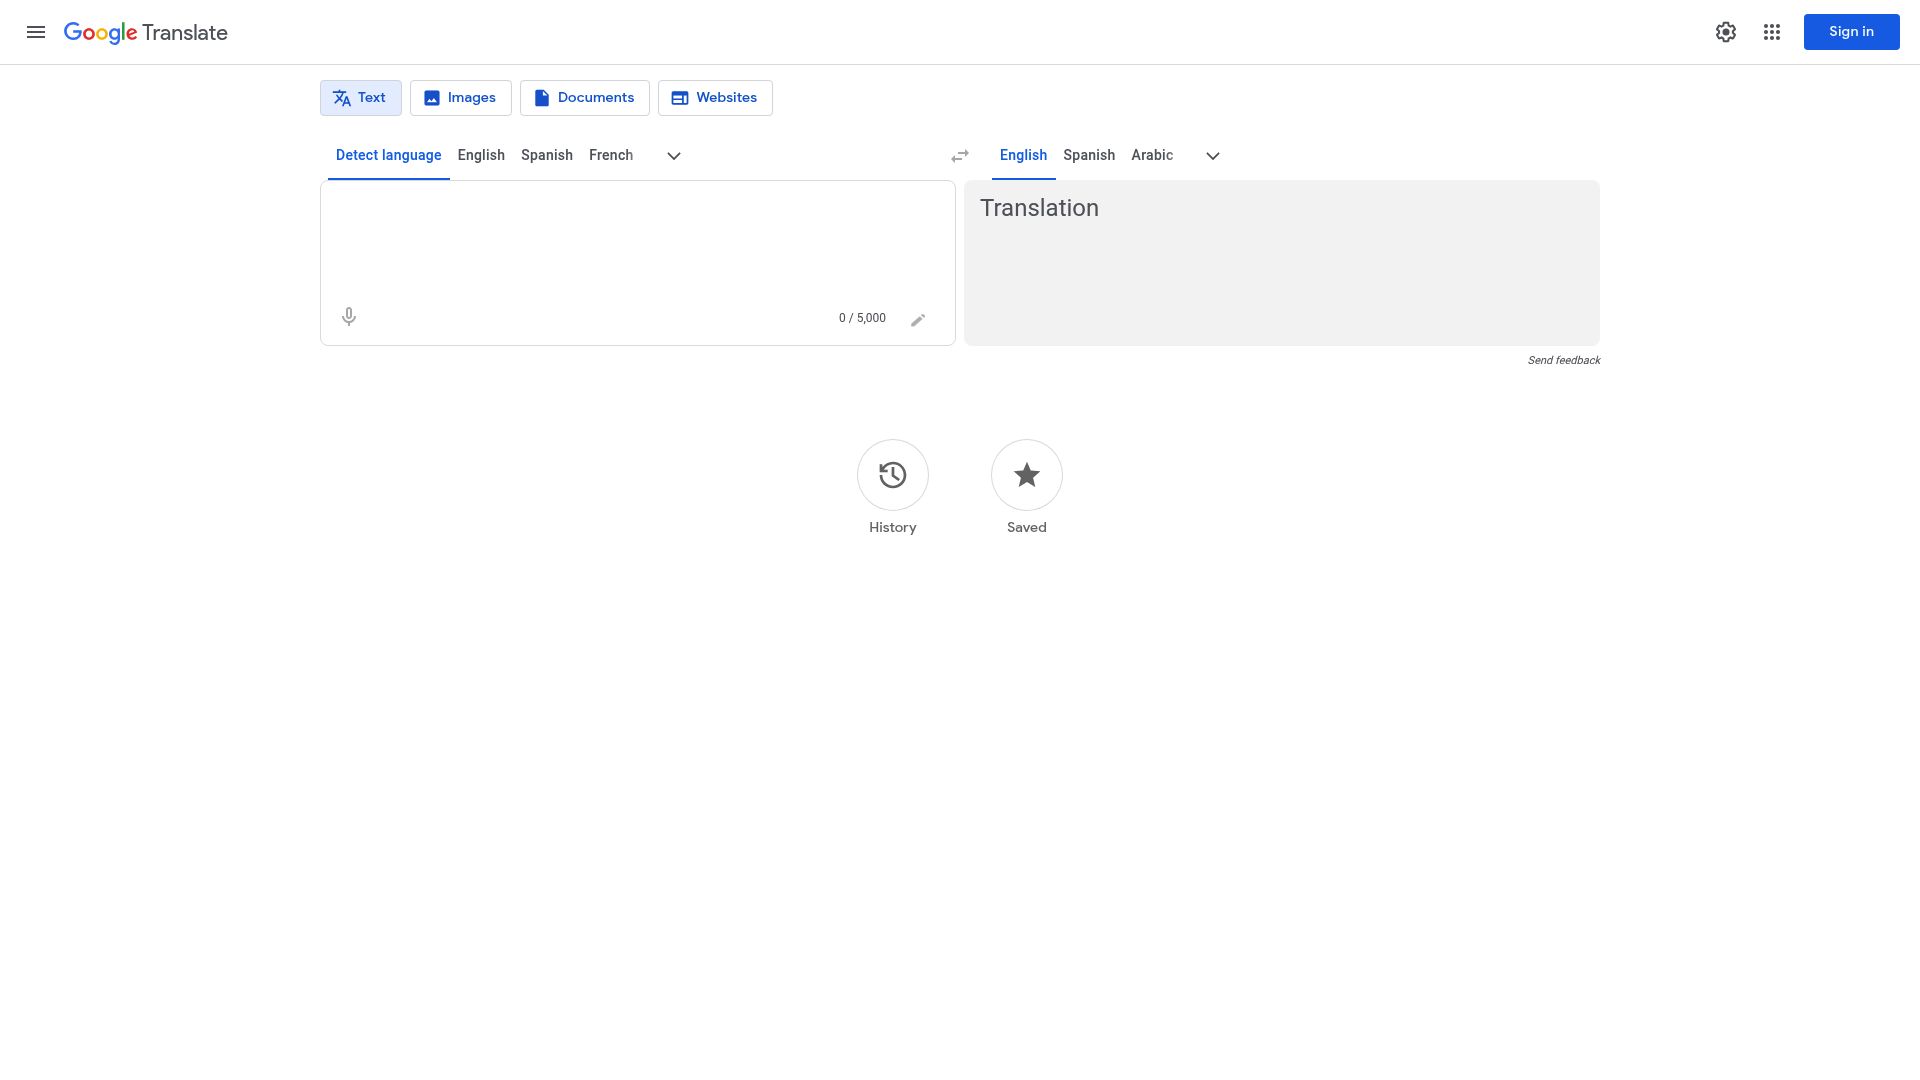Expand more target language options
This screenshot has height=1080, width=1920.
(1213, 156)
